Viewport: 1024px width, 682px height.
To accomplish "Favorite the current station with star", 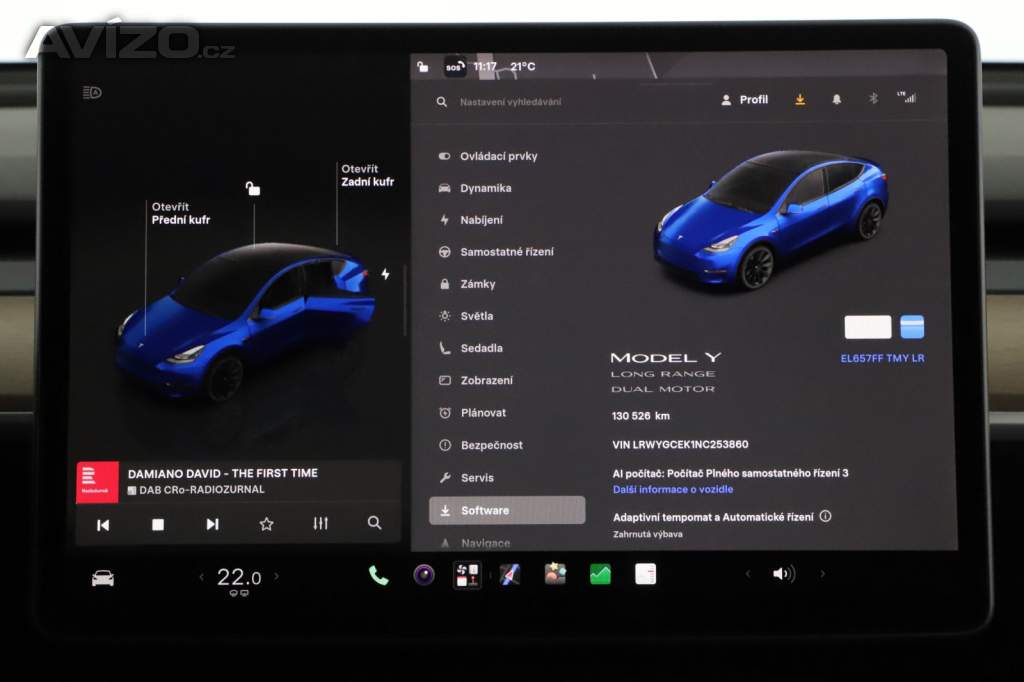I will point(266,524).
